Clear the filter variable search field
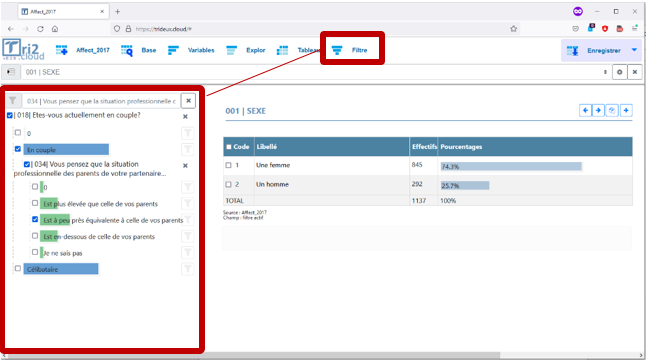Viewport: 651px width, 361px height. tap(188, 101)
